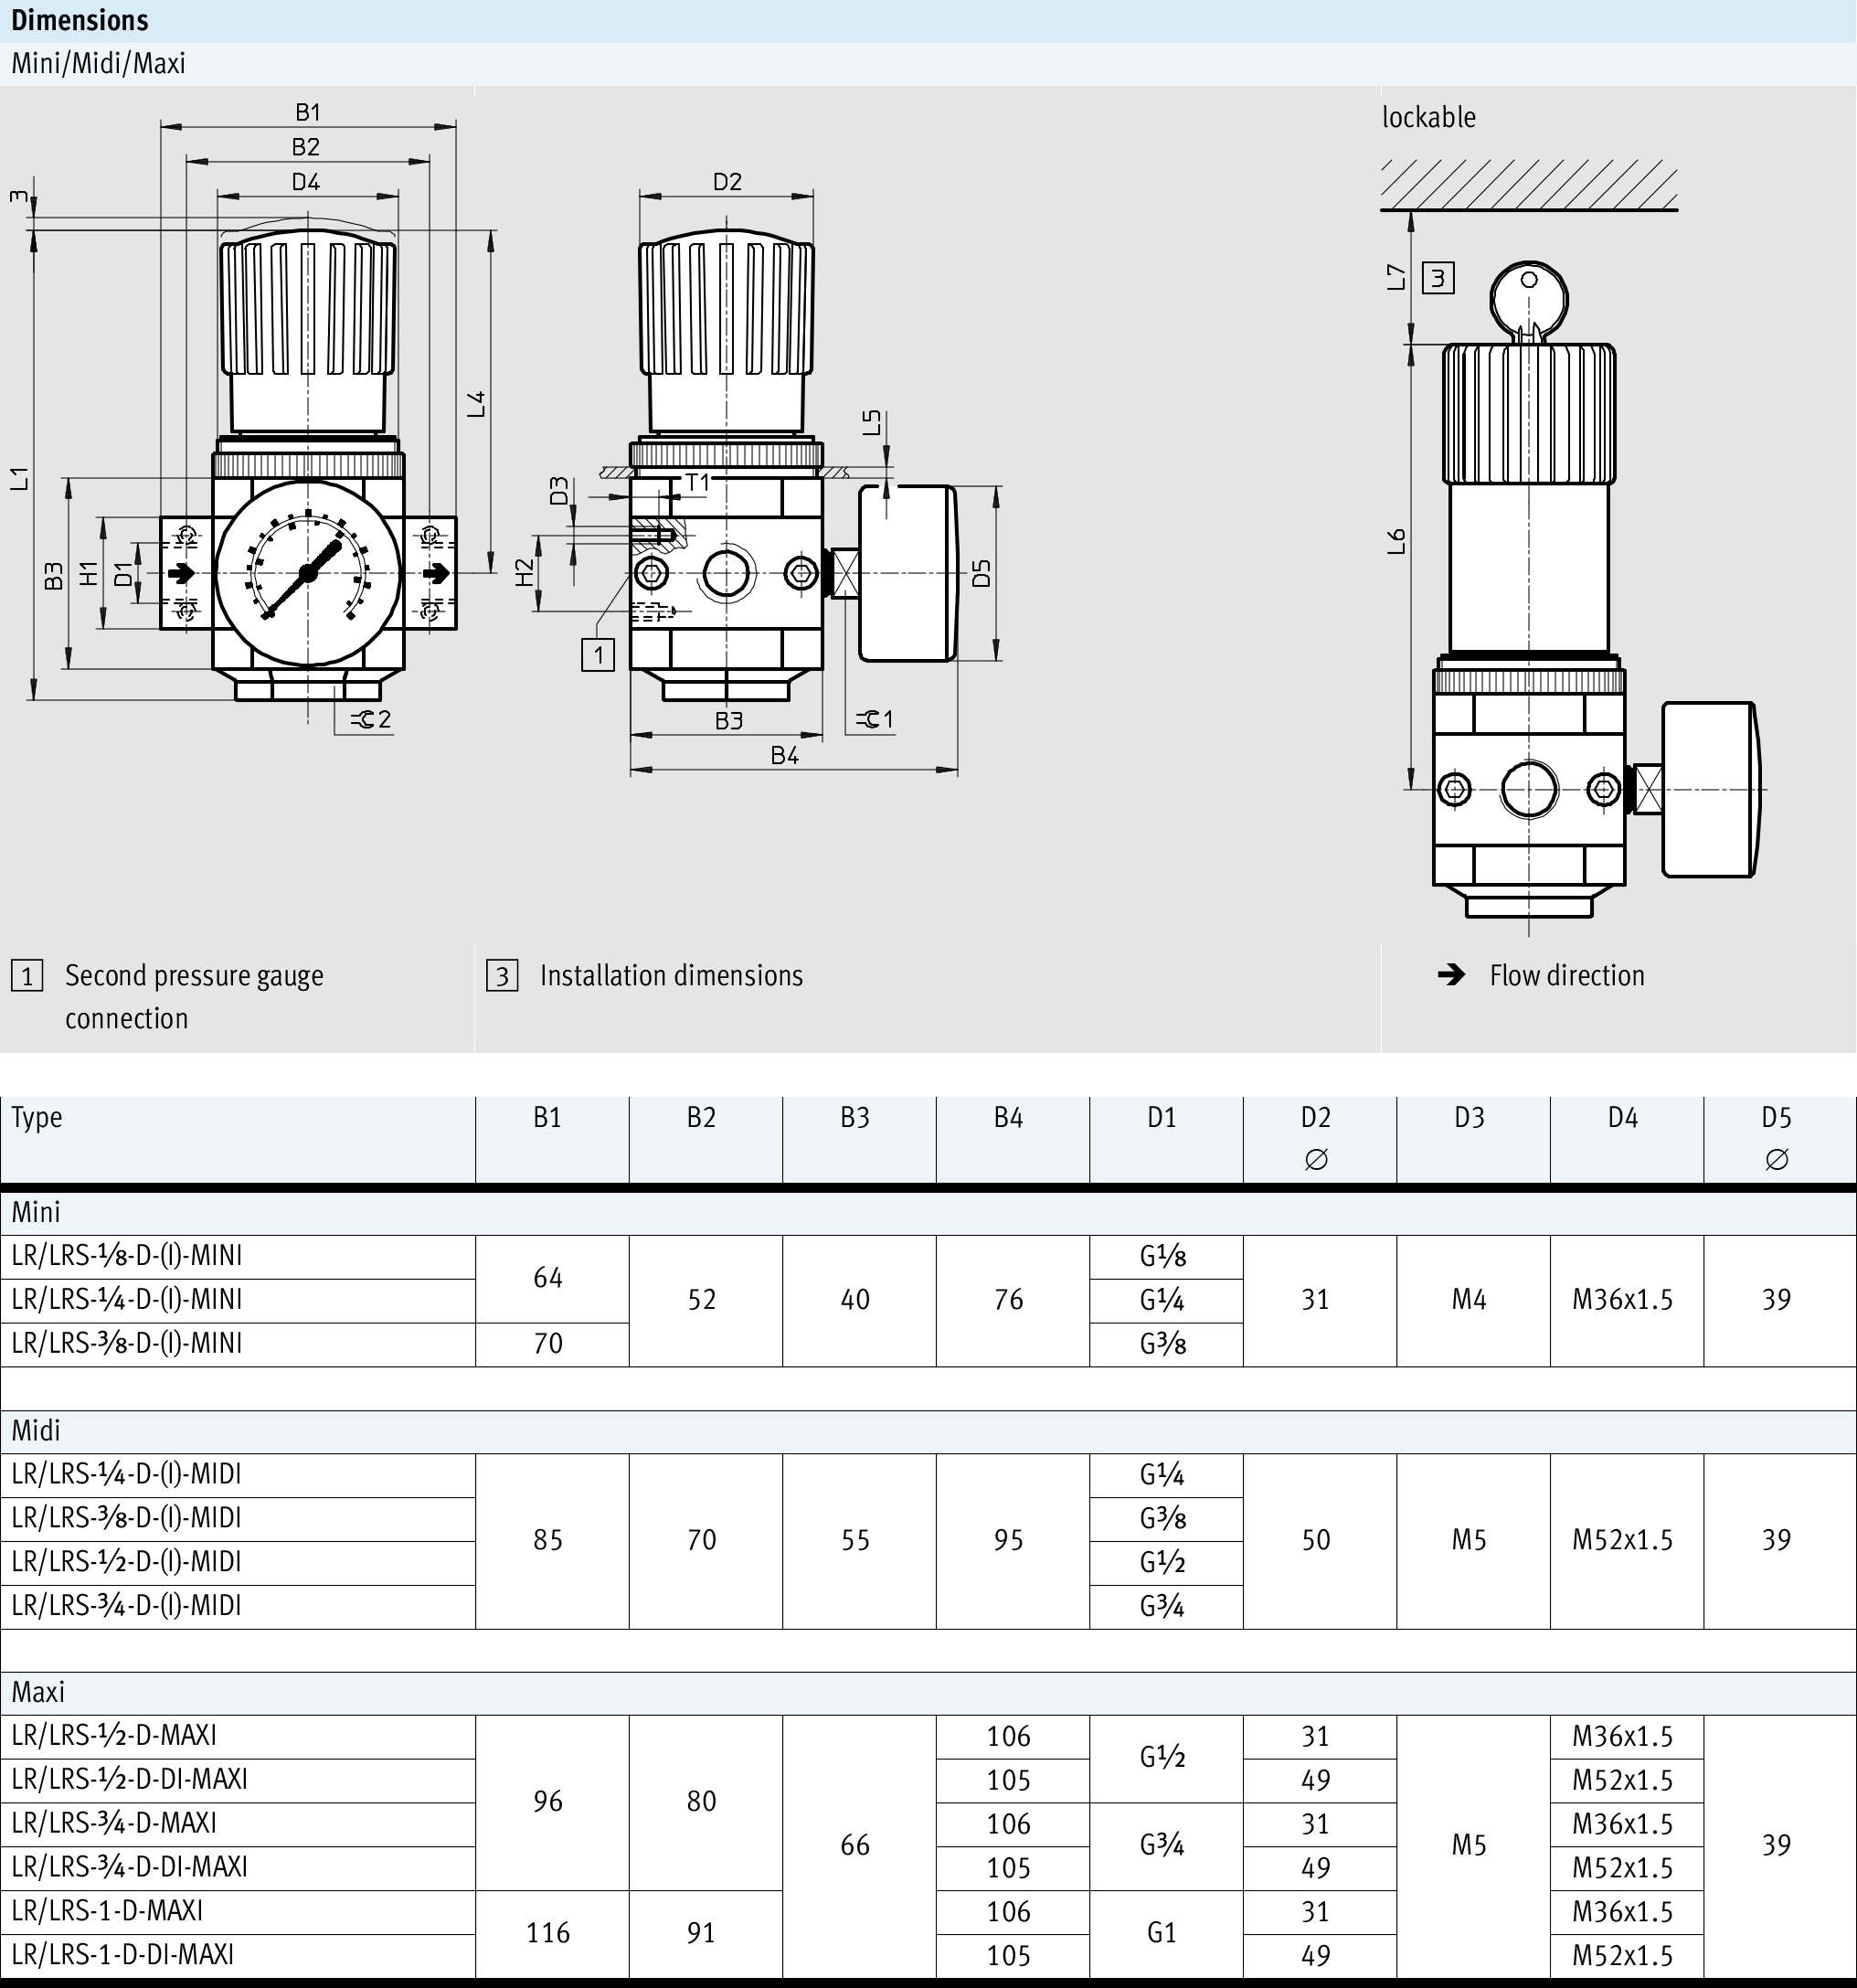Click the boxed number 3 legend icon
Image resolution: width=1857 pixels, height=1988 pixels.
(502, 975)
